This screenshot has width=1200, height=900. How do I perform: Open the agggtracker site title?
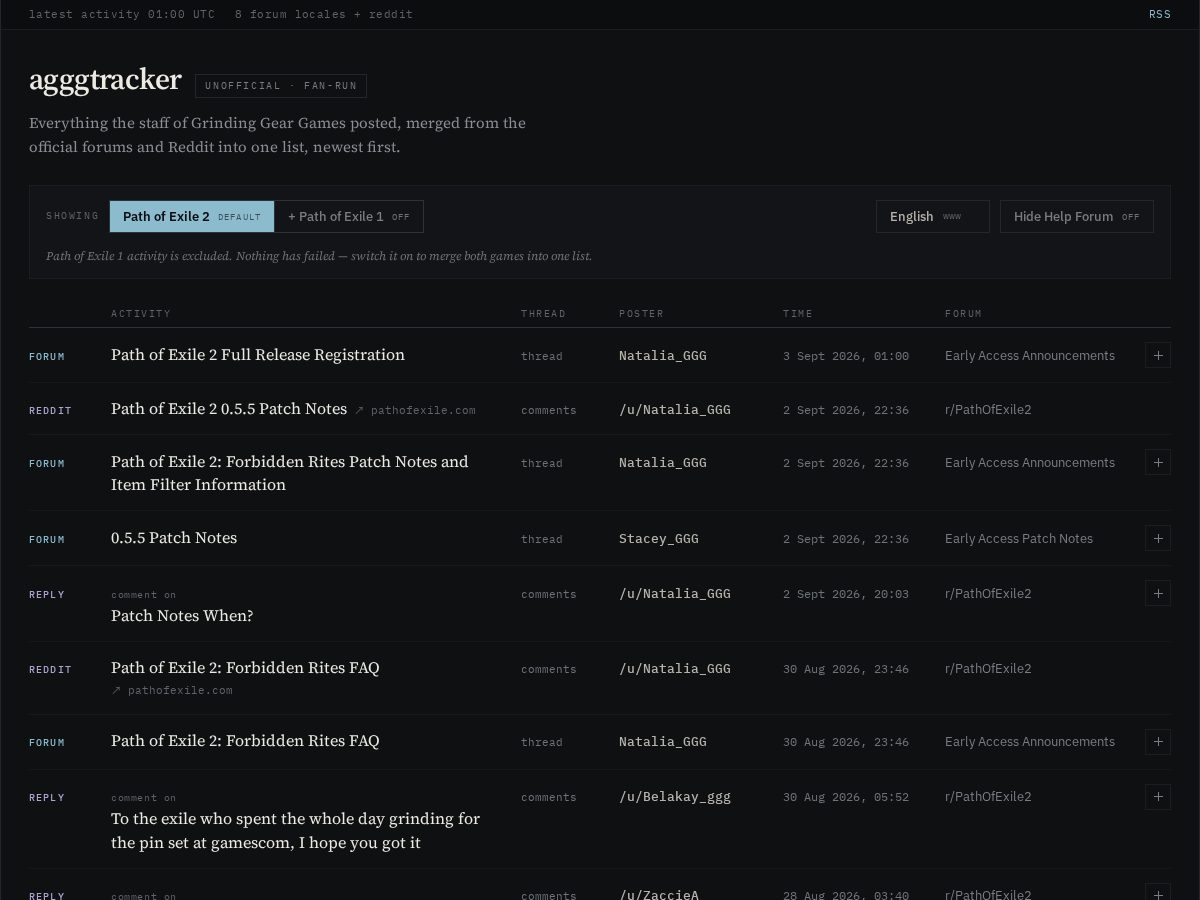coord(105,80)
